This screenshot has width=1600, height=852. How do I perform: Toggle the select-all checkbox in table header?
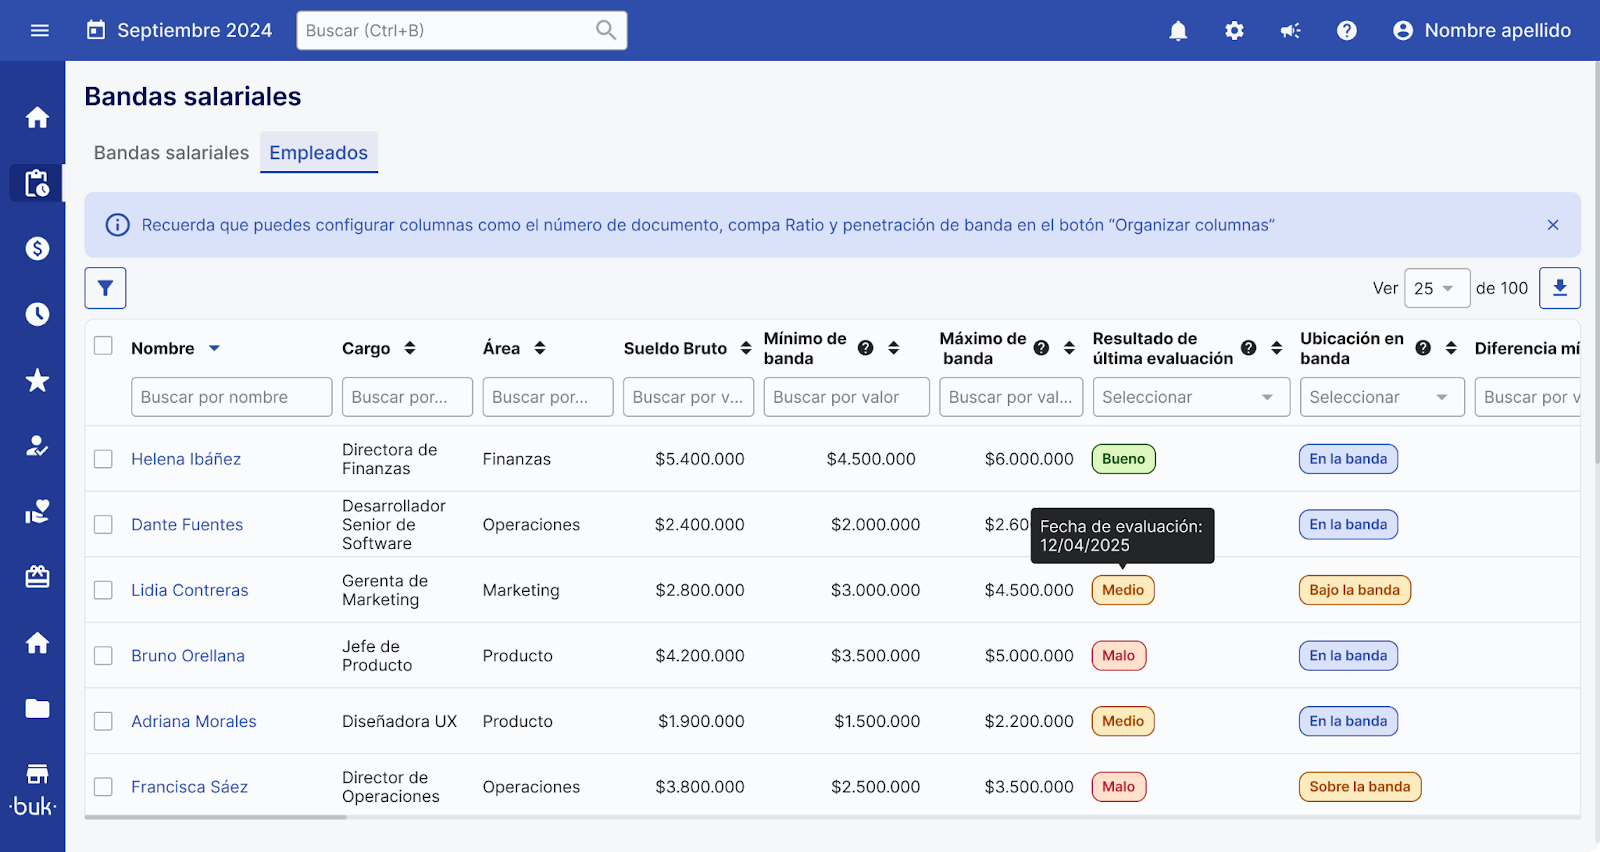(x=103, y=346)
